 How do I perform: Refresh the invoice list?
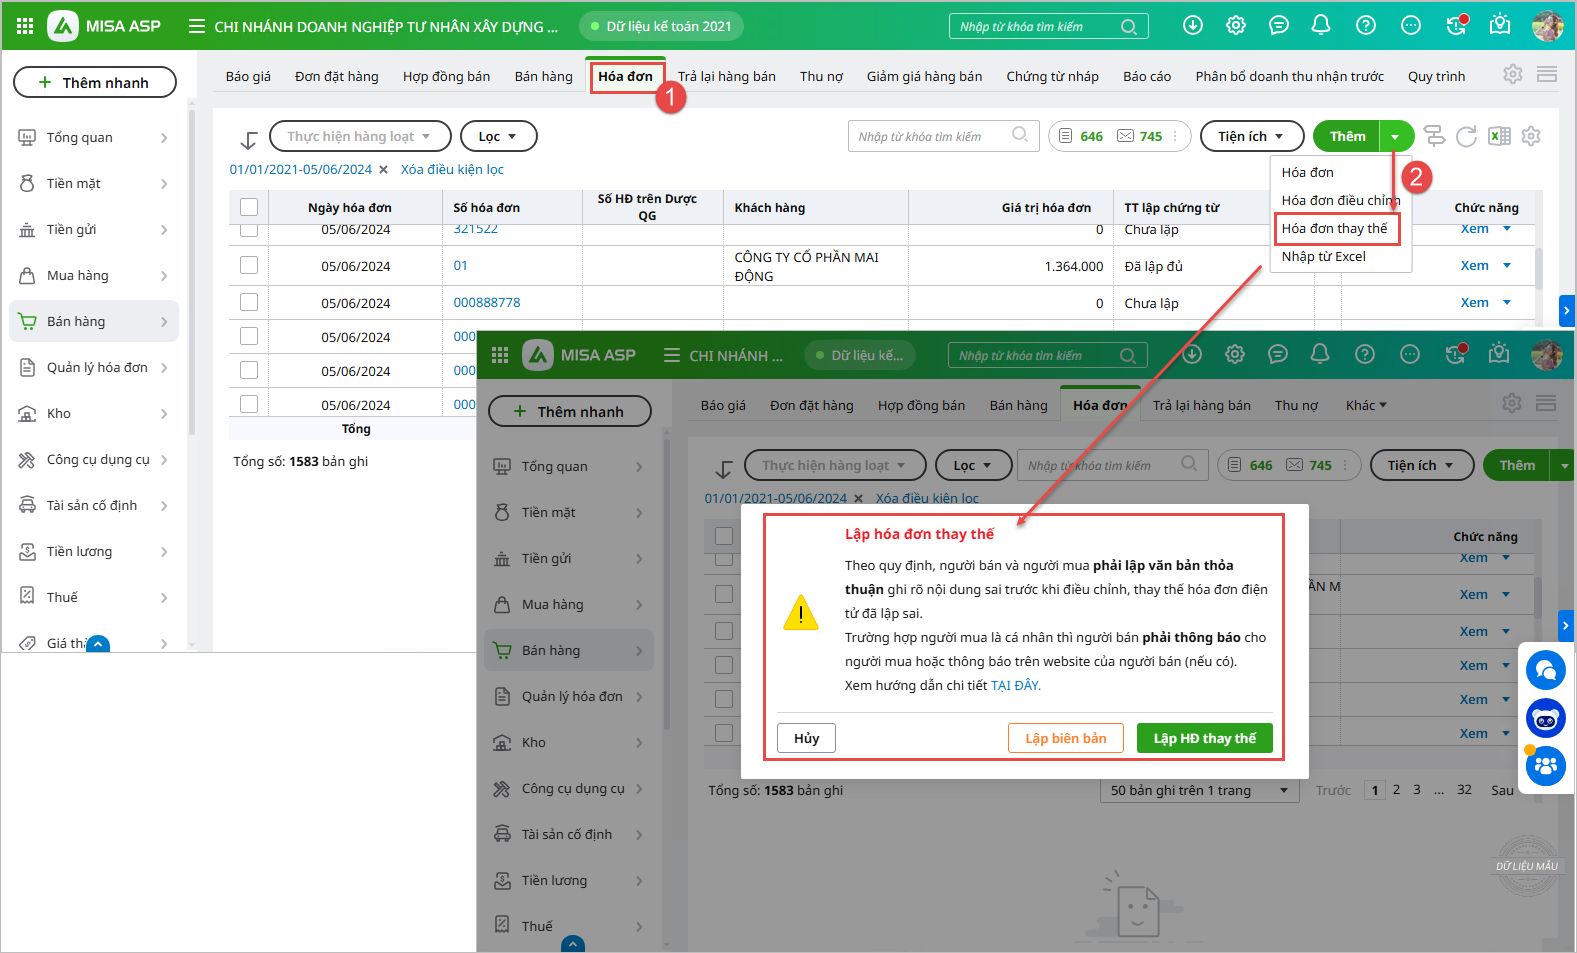pyautogui.click(x=1466, y=136)
